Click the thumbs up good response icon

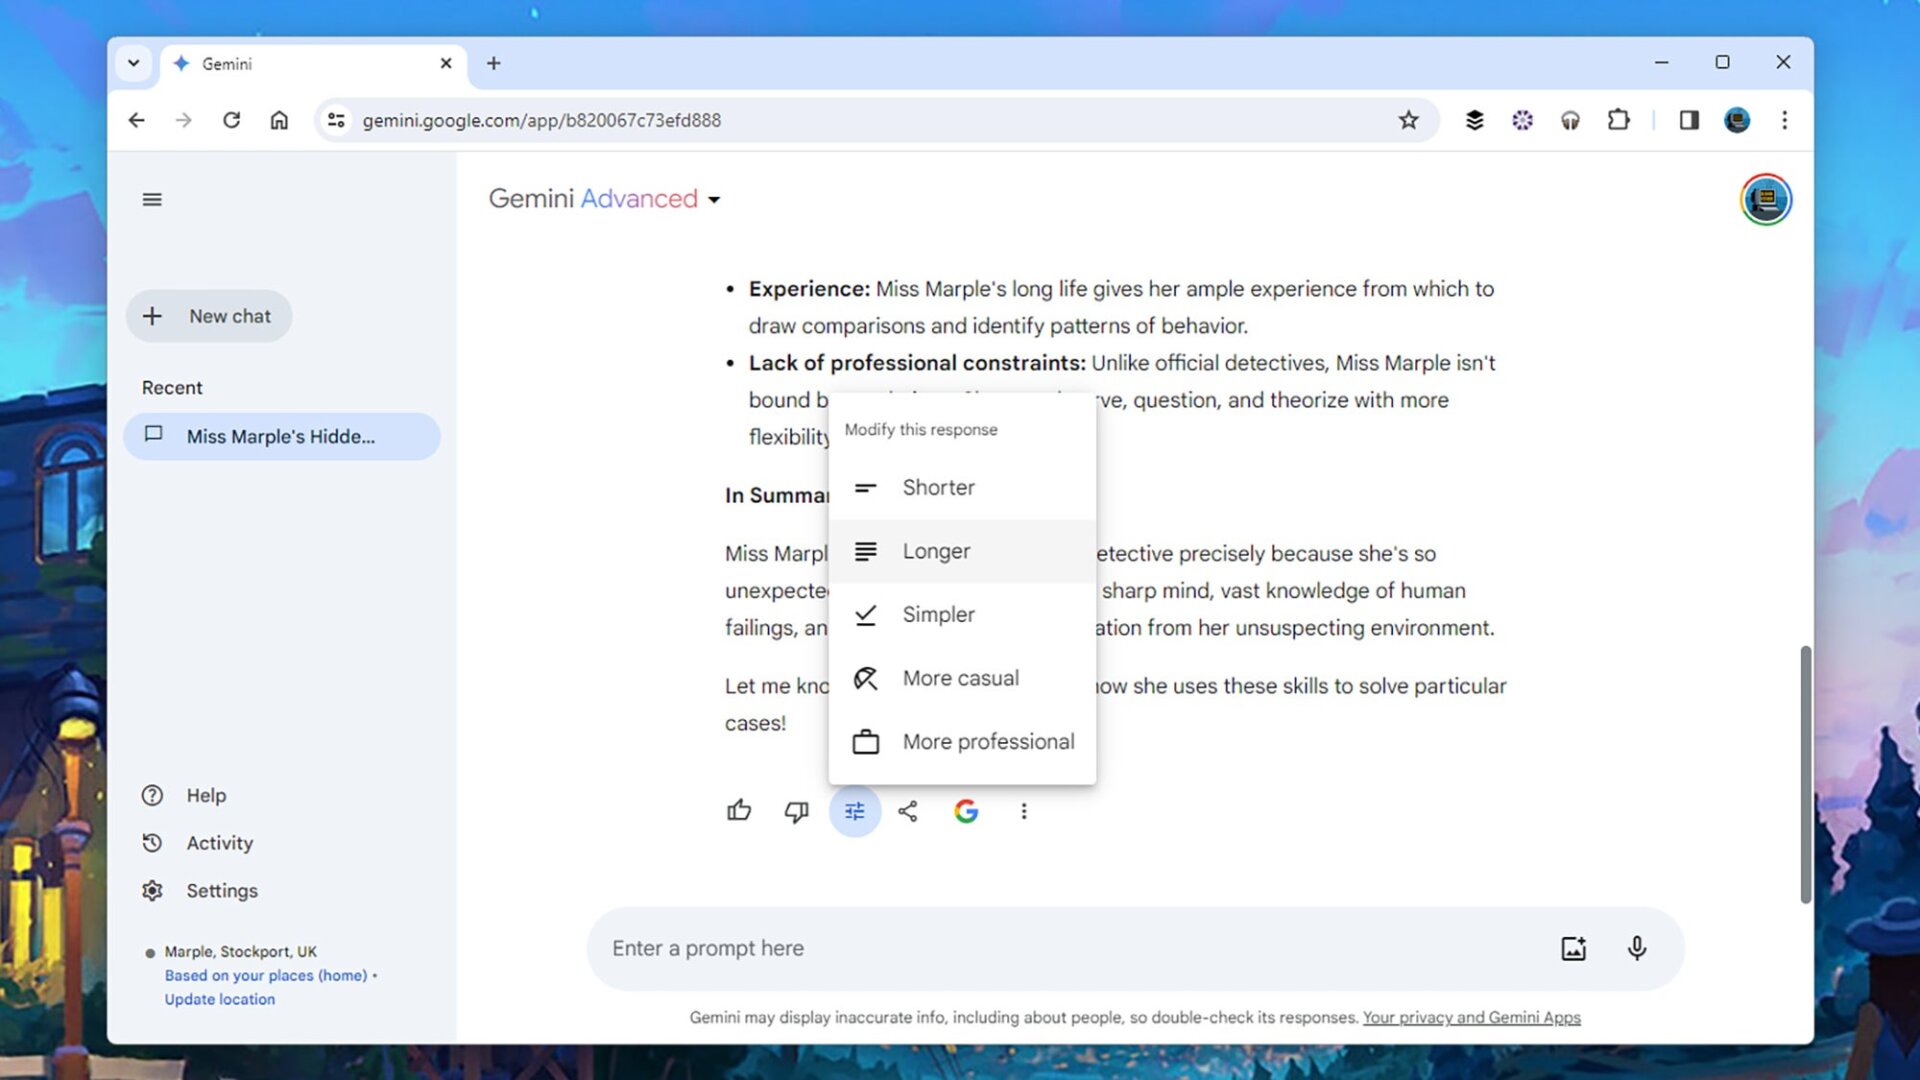point(739,811)
